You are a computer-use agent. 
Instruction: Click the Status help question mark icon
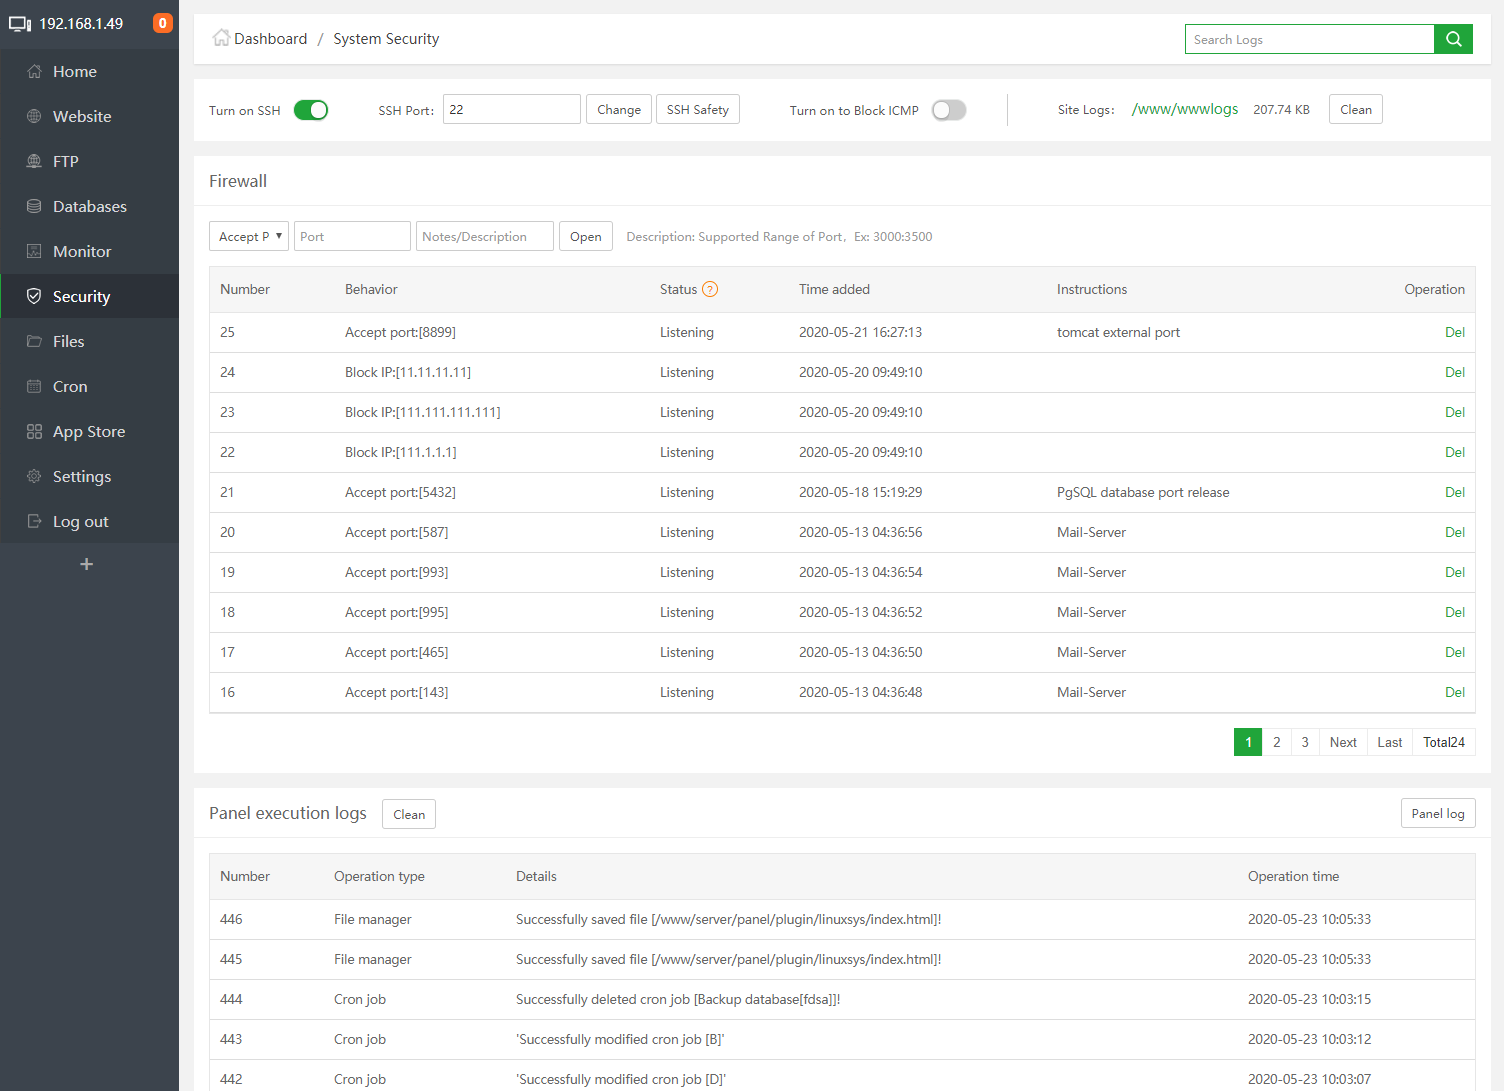point(710,289)
